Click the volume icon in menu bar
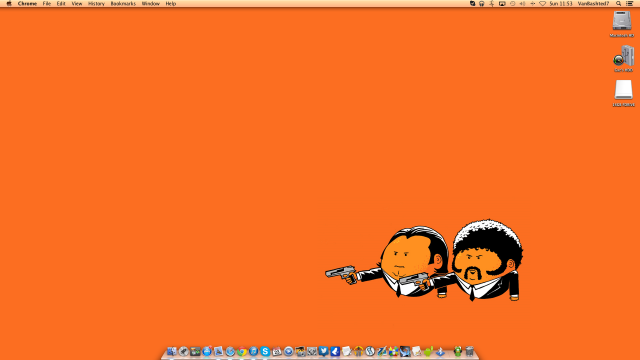Screen dimensions: 640x360 522,4
